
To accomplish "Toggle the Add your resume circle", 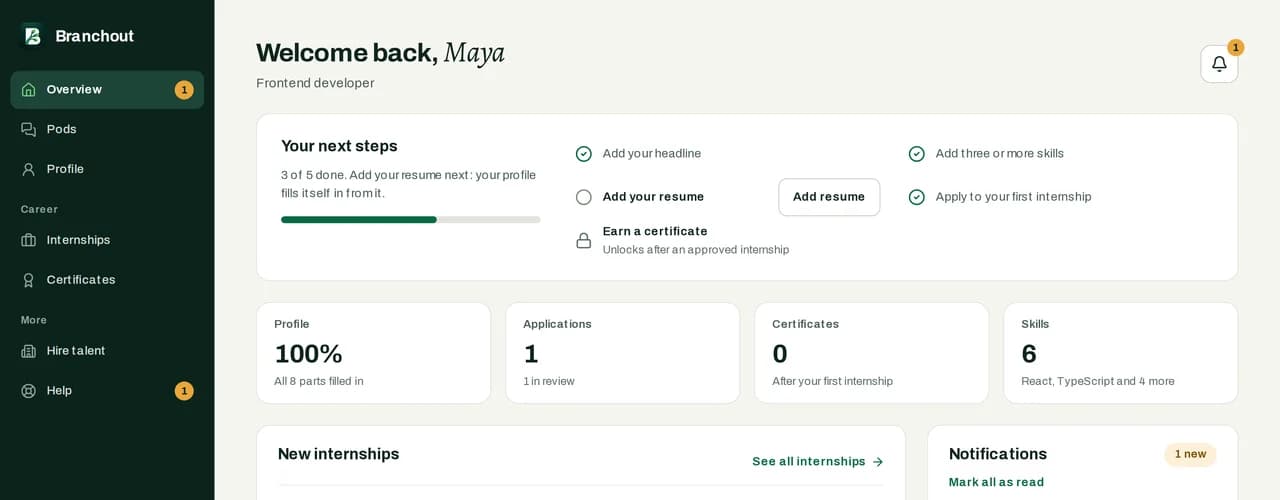I will click(584, 197).
